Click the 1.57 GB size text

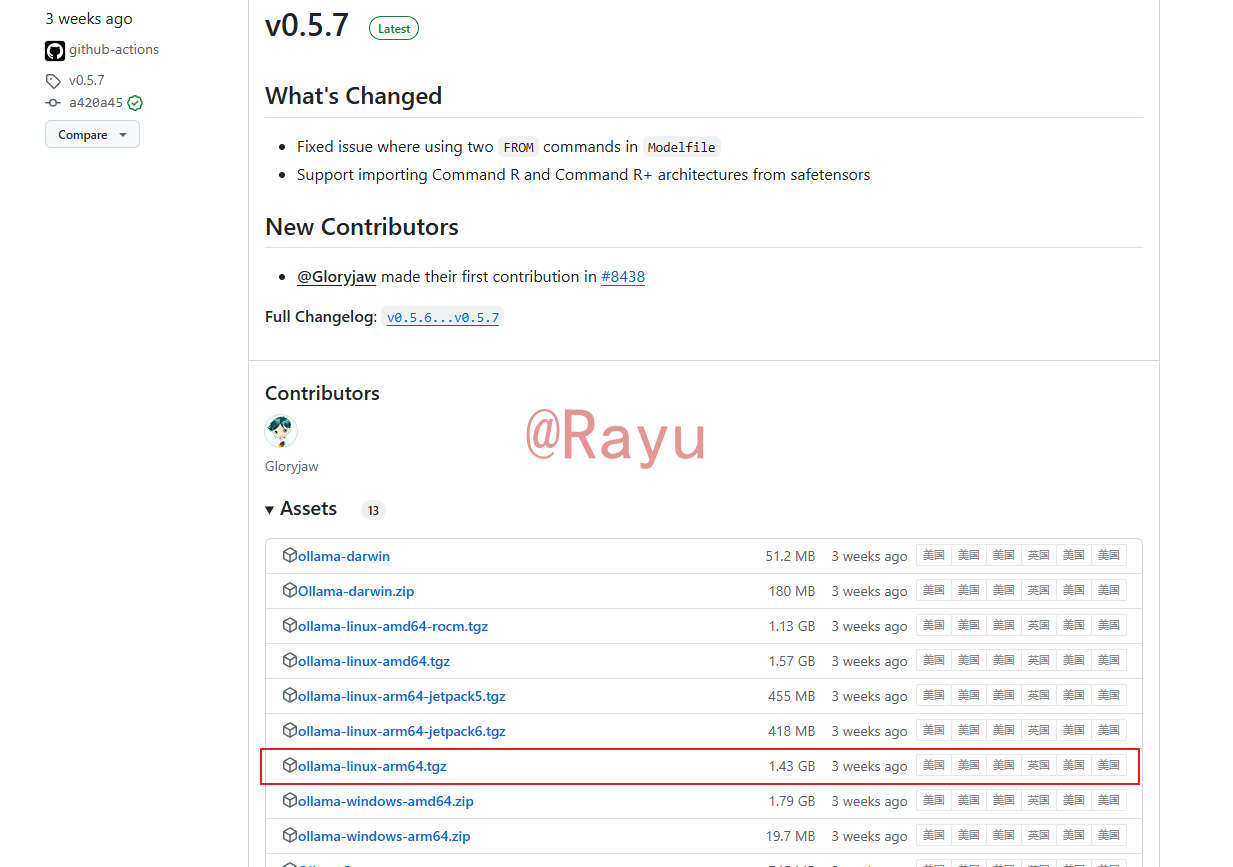click(x=792, y=661)
